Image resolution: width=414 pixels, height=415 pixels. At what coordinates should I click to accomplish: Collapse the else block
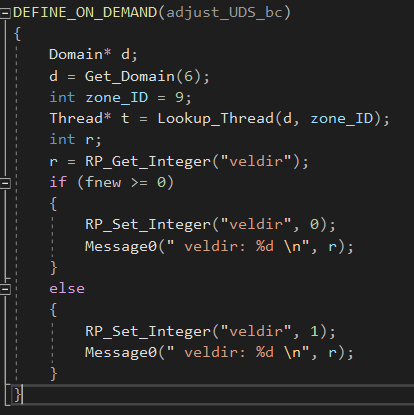tap(5, 289)
